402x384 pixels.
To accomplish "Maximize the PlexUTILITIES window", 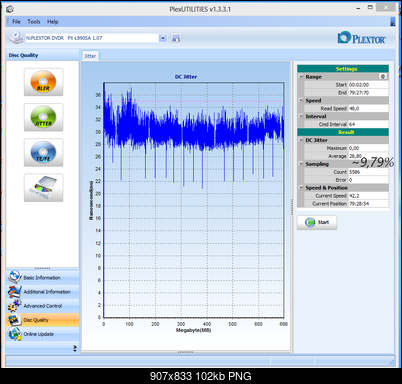I will [x=370, y=7].
